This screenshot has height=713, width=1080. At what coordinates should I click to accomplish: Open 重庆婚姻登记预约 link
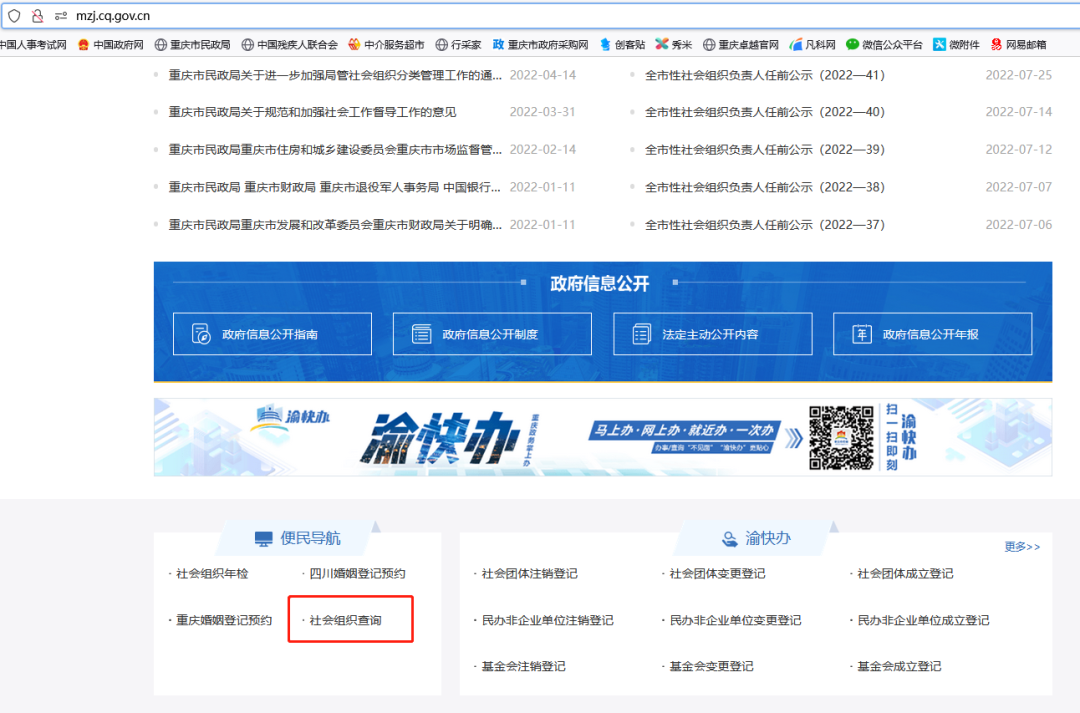pyautogui.click(x=224, y=620)
